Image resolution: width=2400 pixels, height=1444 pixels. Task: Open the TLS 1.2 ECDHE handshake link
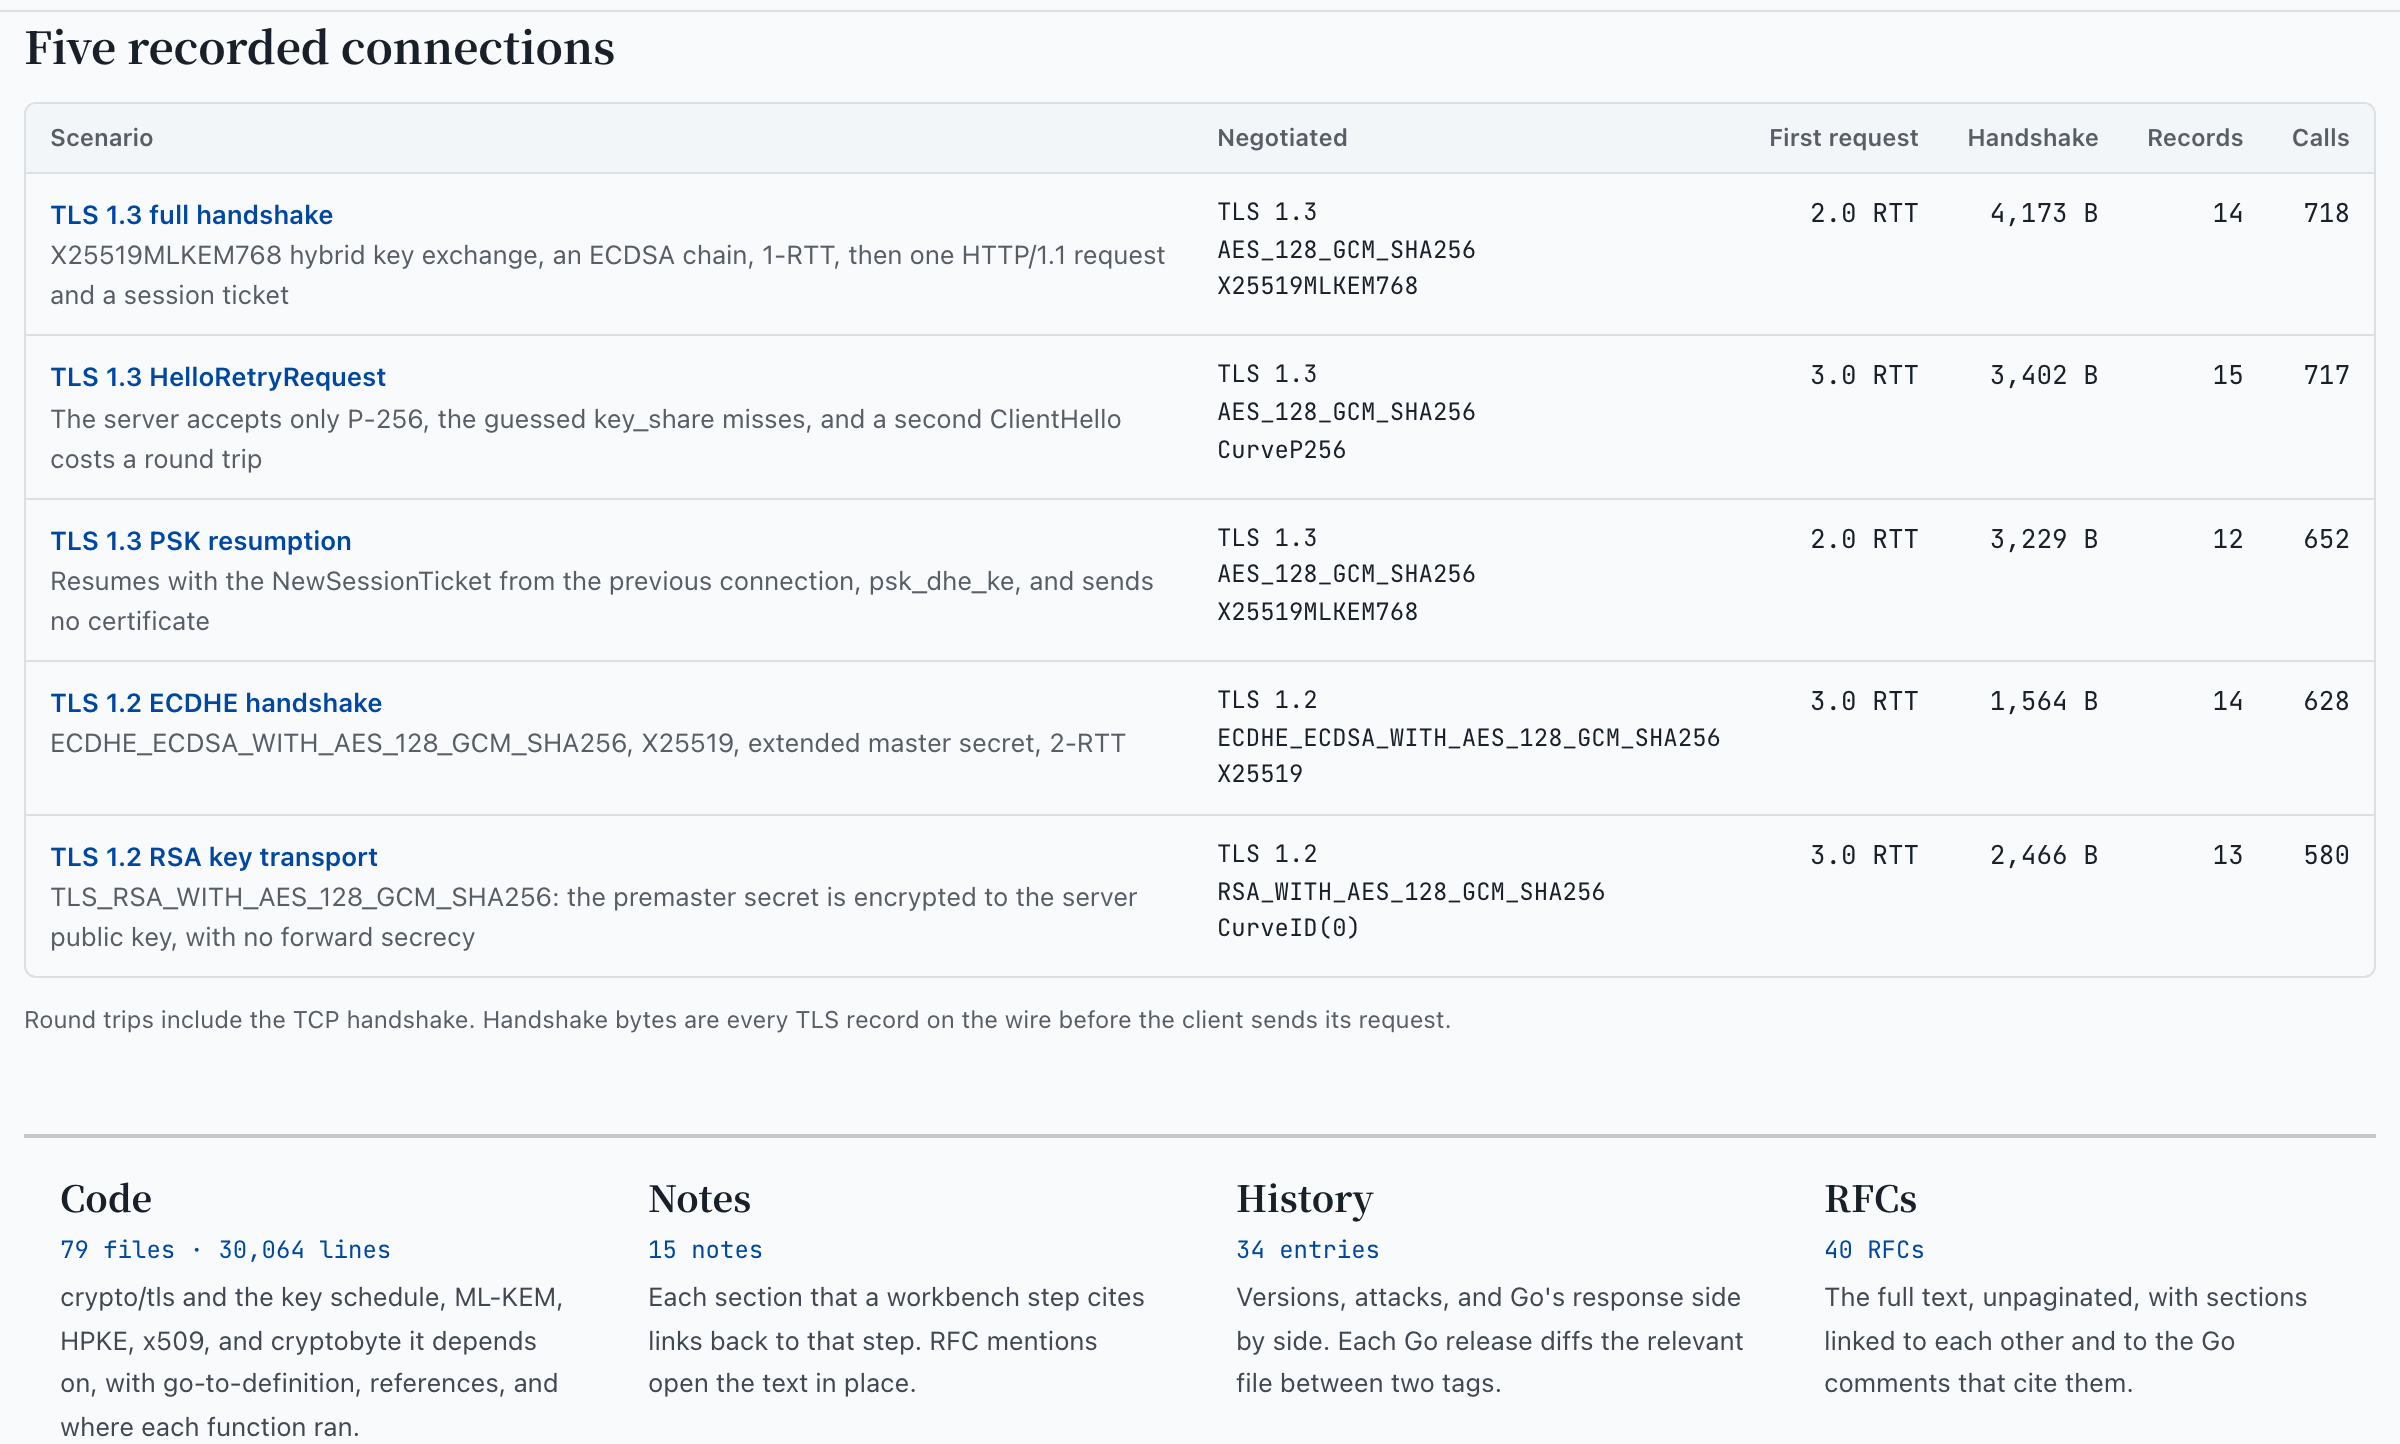point(216,703)
